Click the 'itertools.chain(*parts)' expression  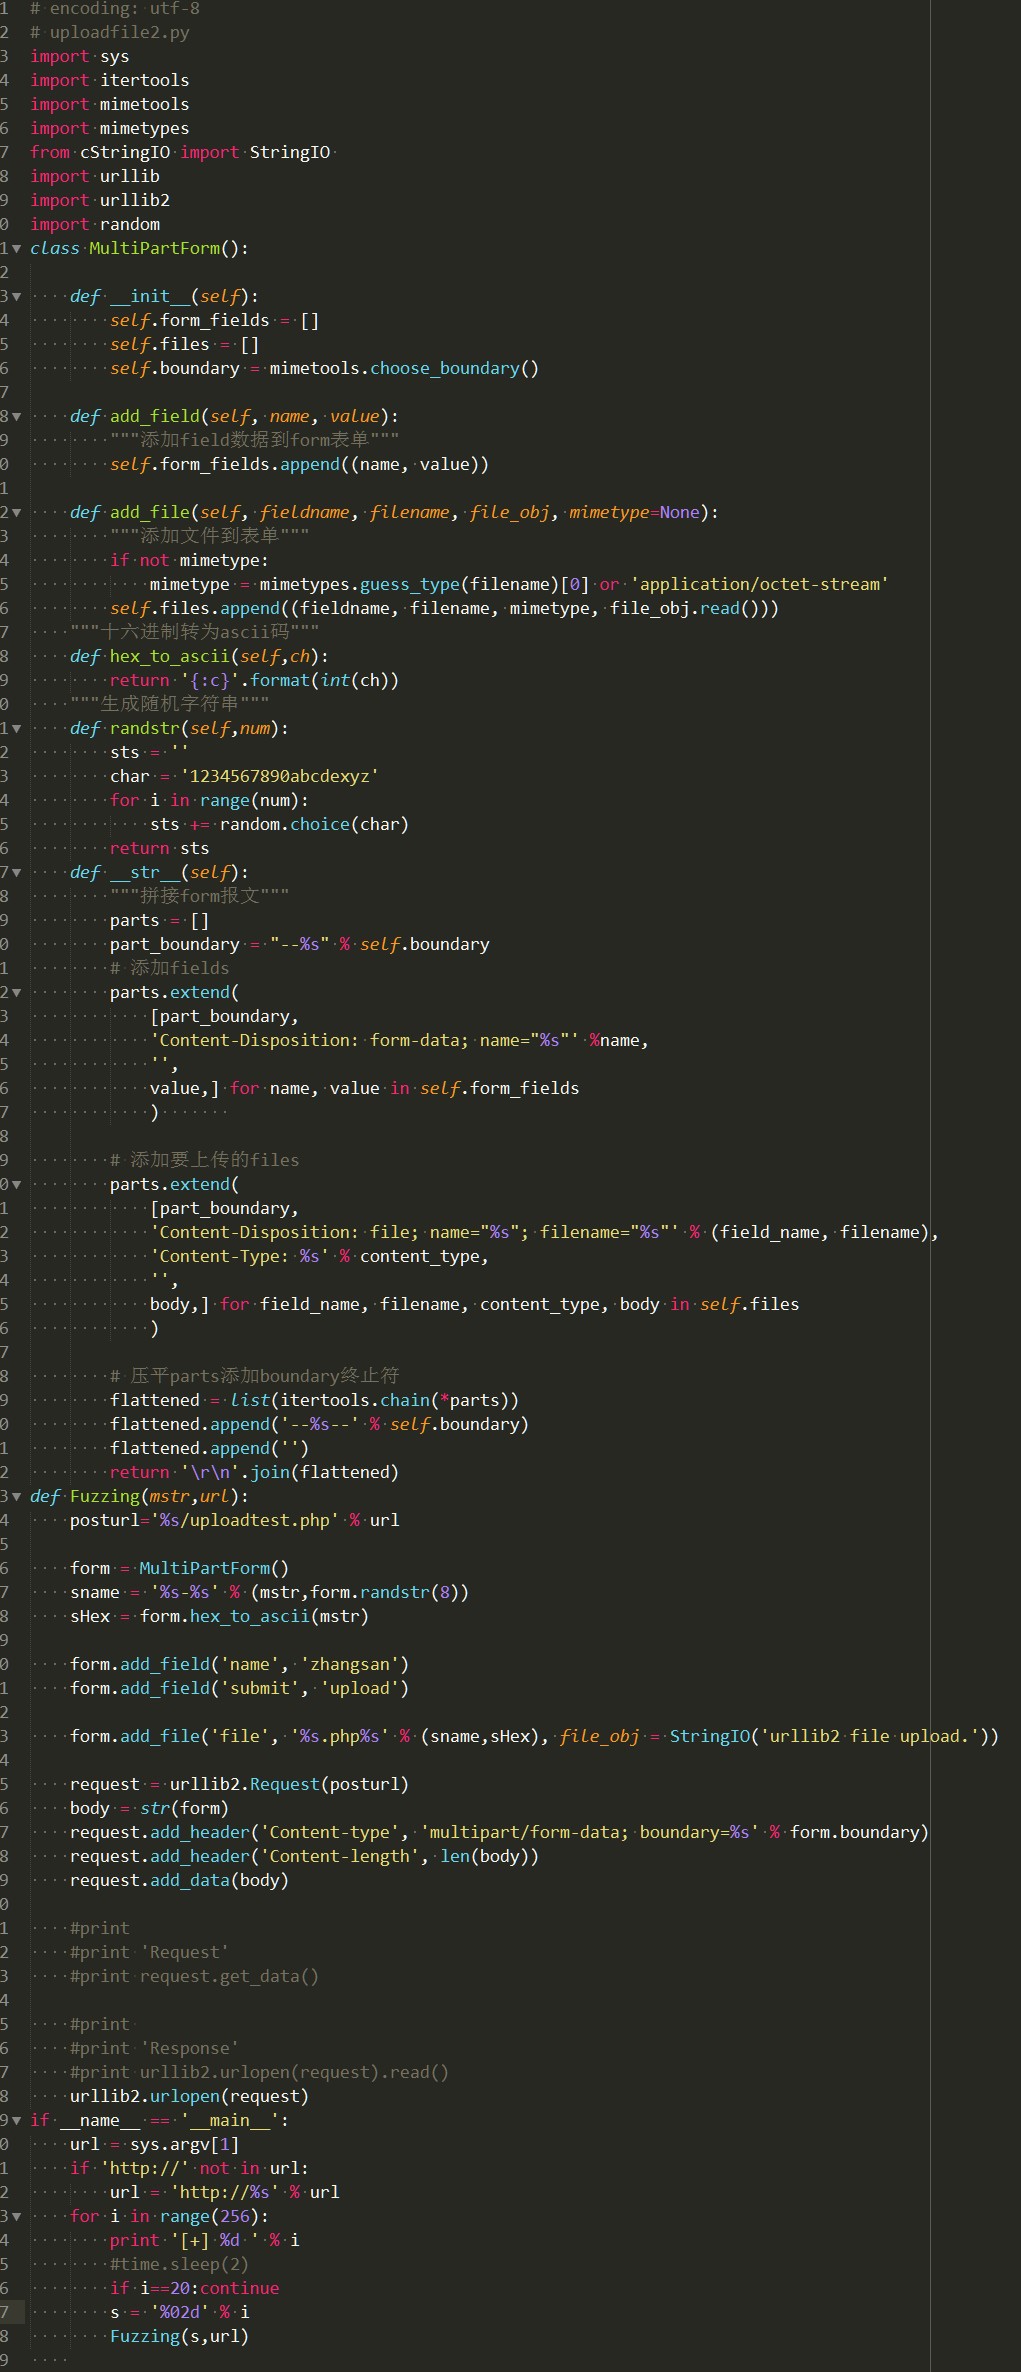coord(395,1400)
